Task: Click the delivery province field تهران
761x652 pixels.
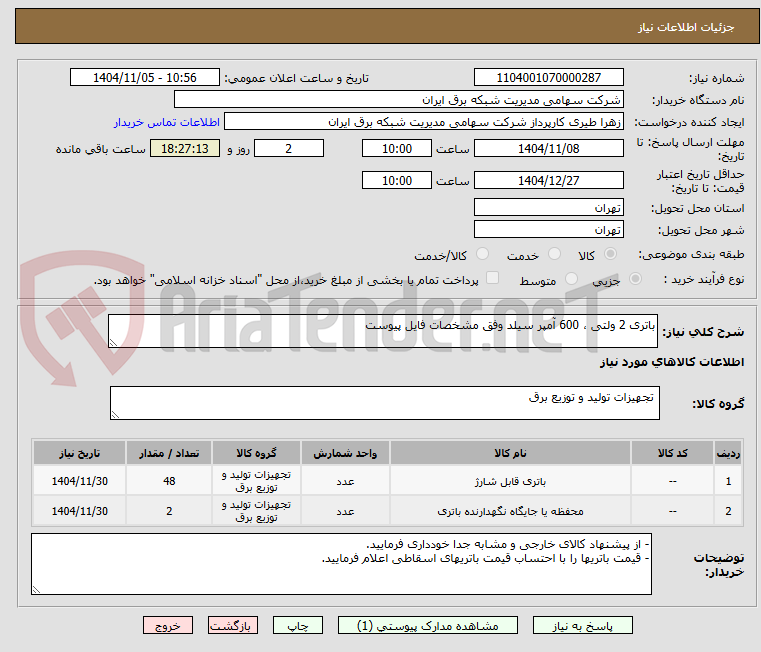Action: (x=548, y=207)
